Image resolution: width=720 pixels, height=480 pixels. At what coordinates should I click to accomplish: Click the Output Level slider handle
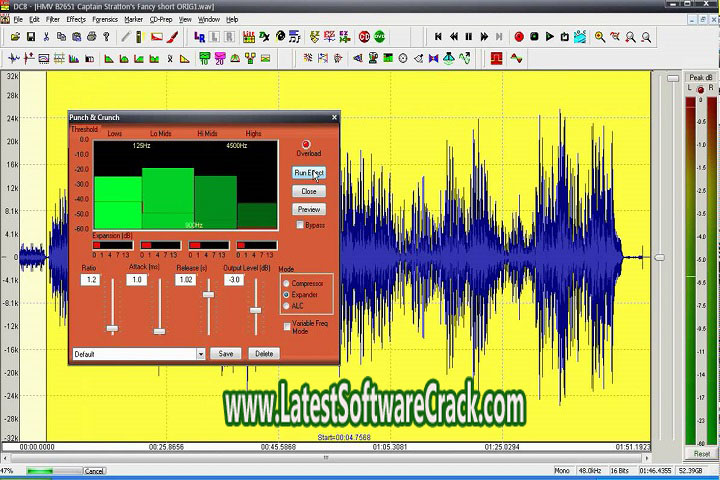coord(256,311)
